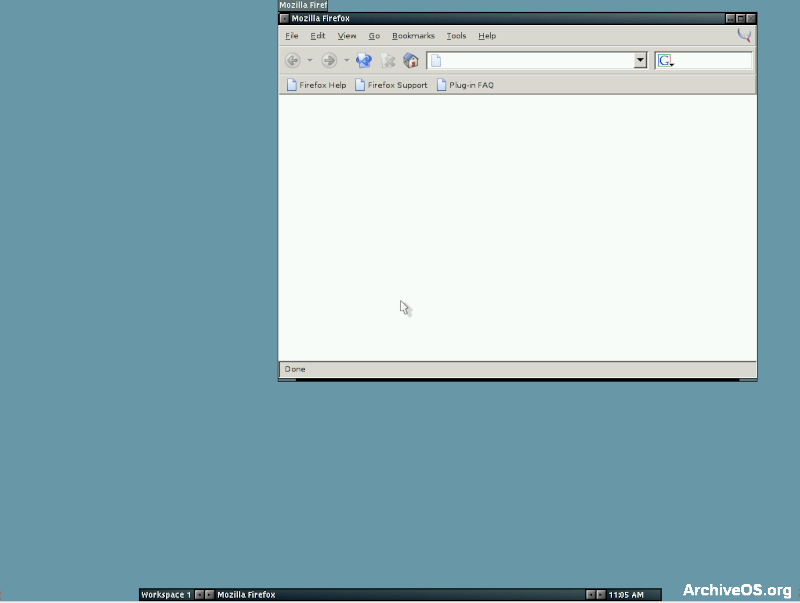Click the page icon in the address bar
Viewport: 800px width, 603px height.
[436, 61]
